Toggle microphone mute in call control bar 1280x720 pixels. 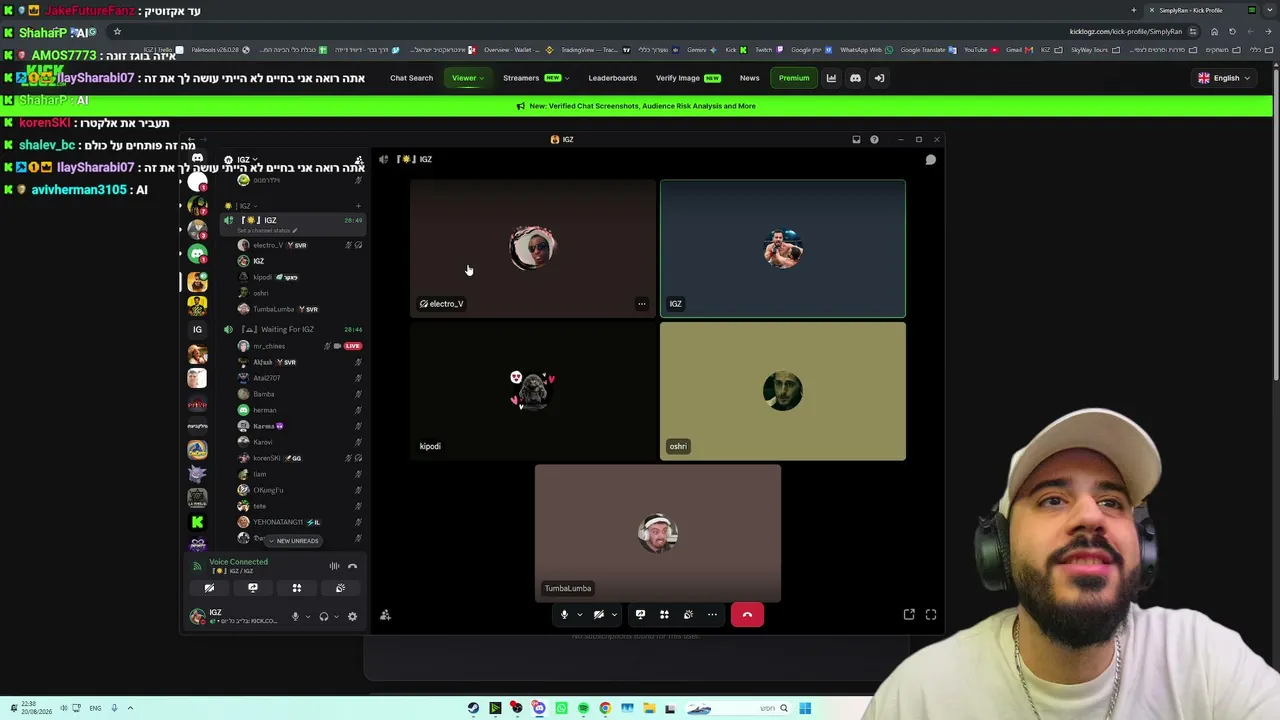[x=564, y=615]
